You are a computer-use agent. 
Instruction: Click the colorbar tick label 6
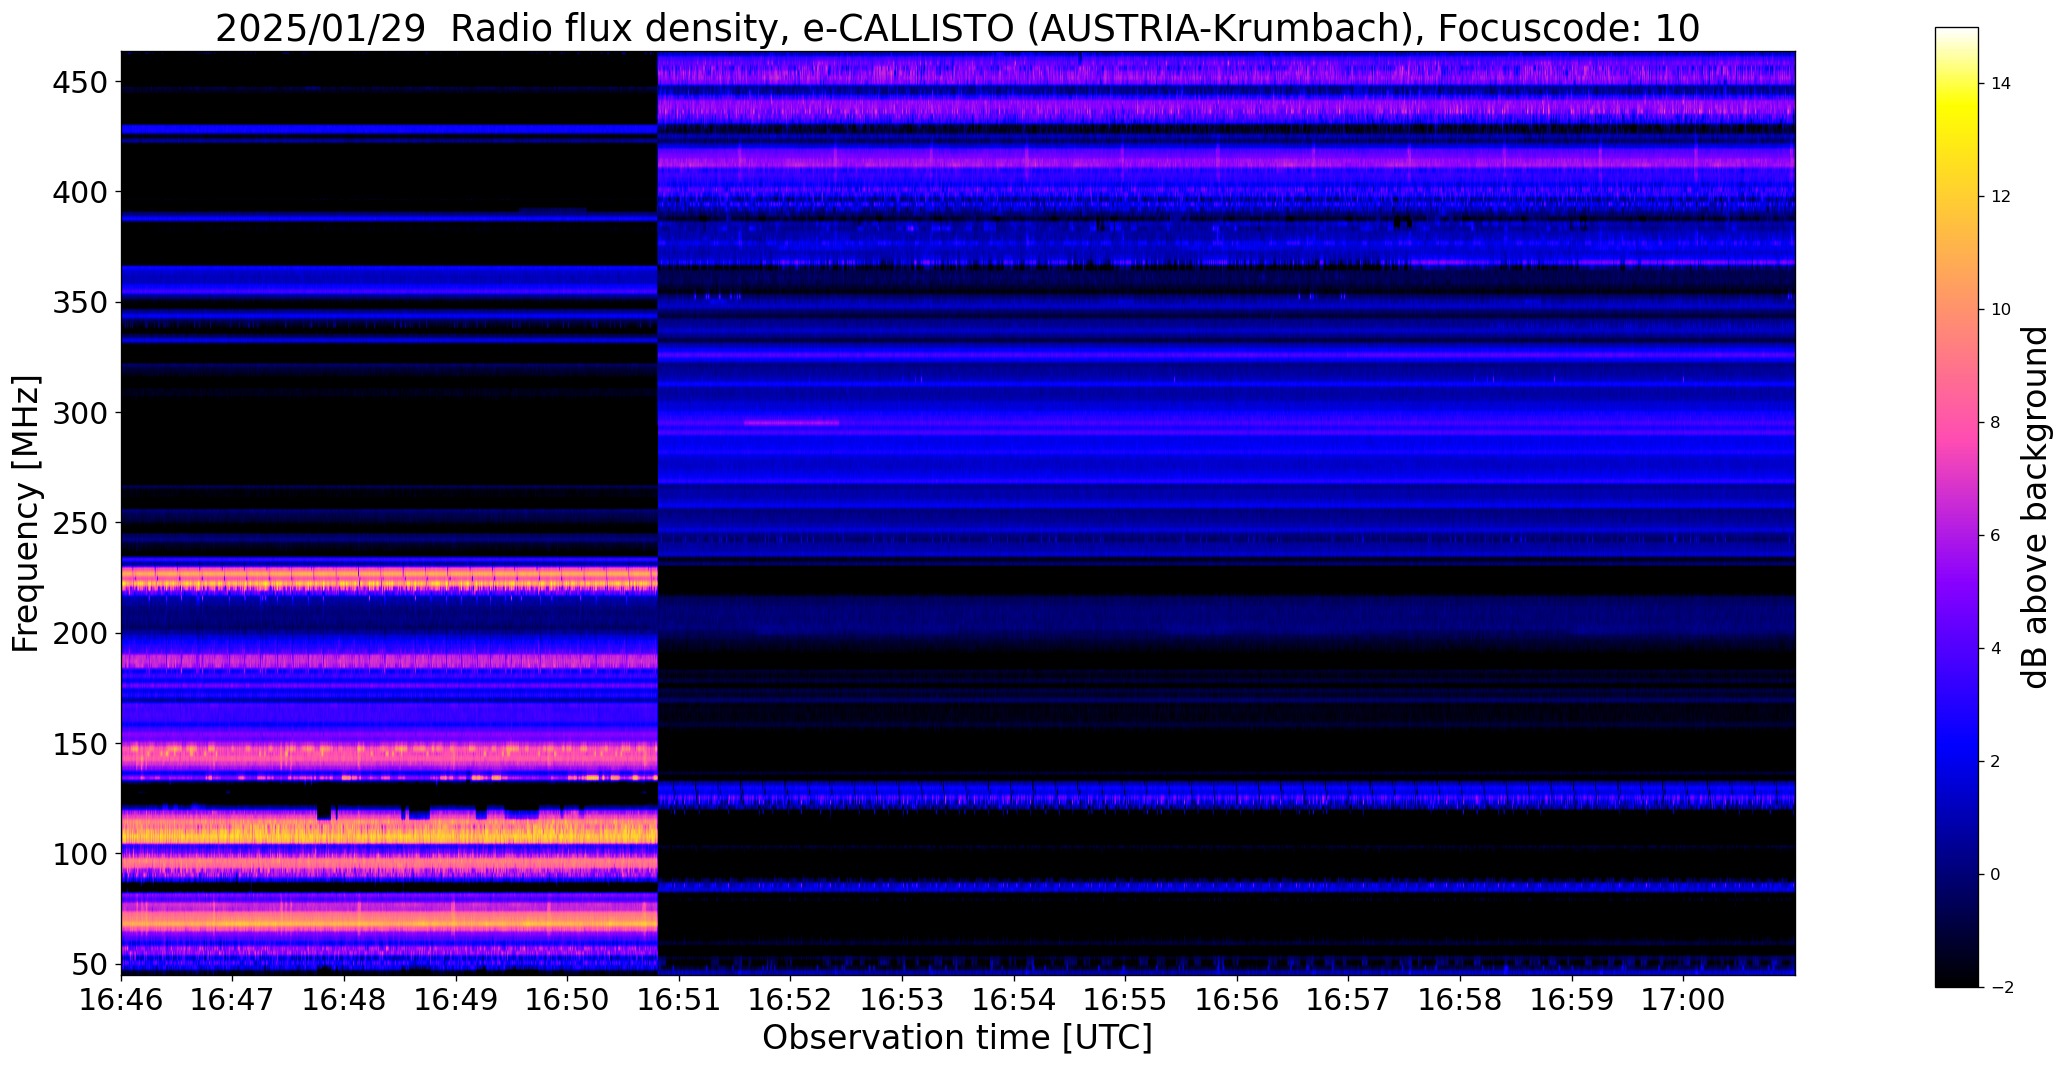1996,535
